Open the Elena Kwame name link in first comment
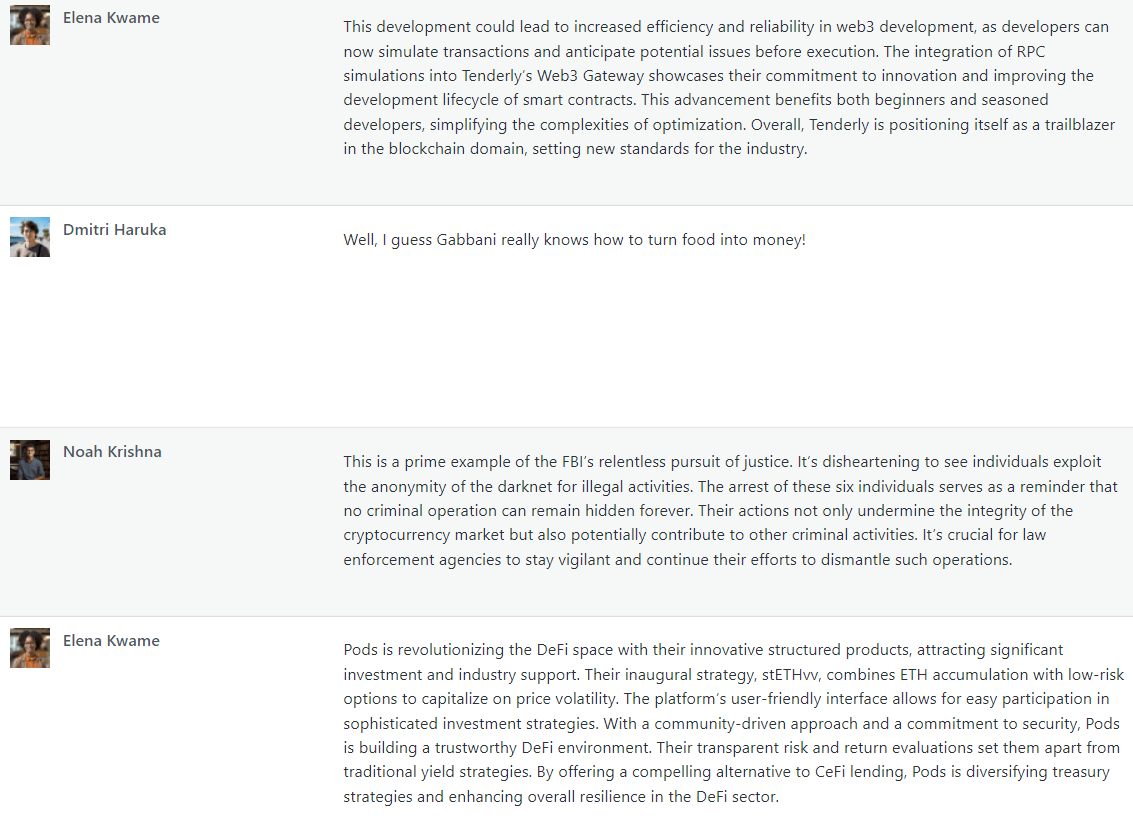This screenshot has height=839, width=1133. (x=111, y=18)
